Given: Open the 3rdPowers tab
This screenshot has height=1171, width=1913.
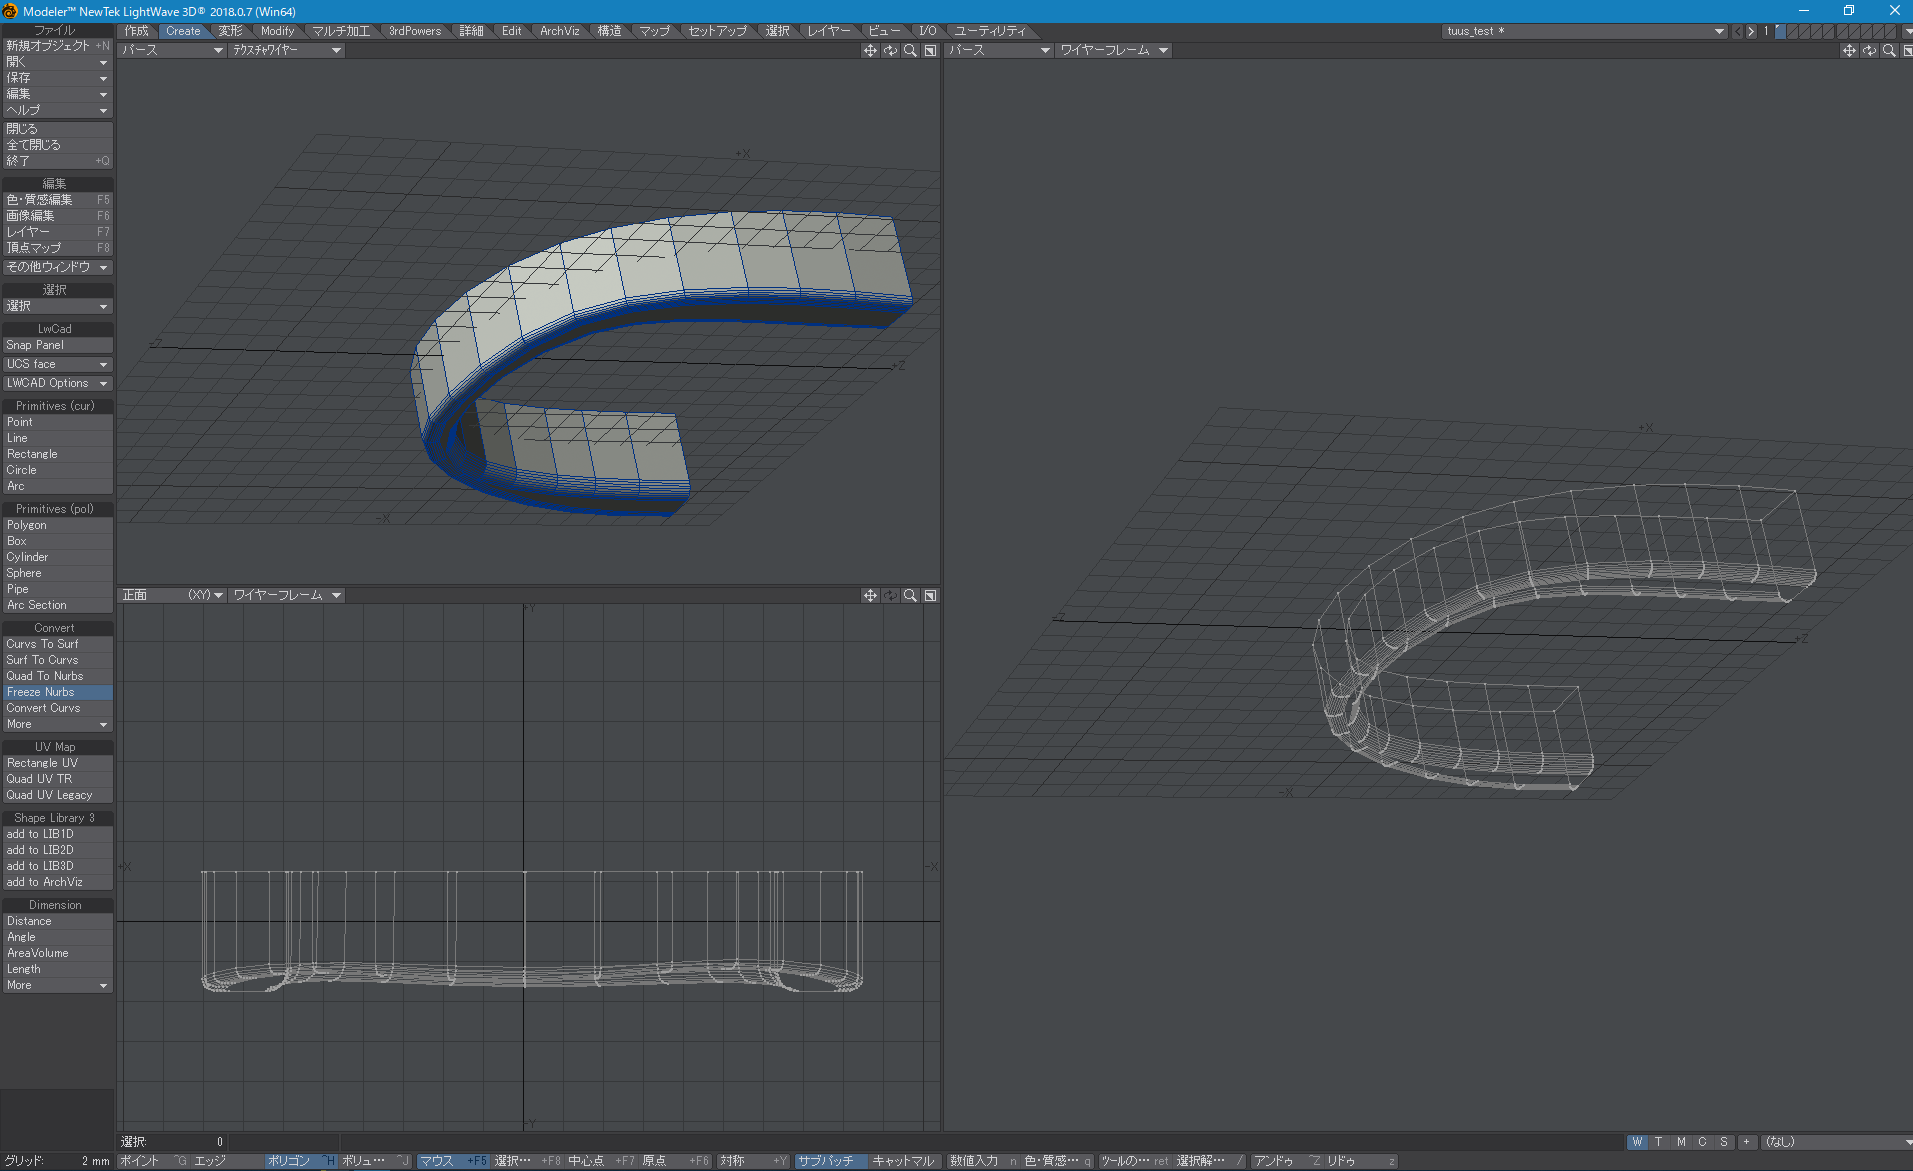Looking at the screenshot, I should click(415, 31).
